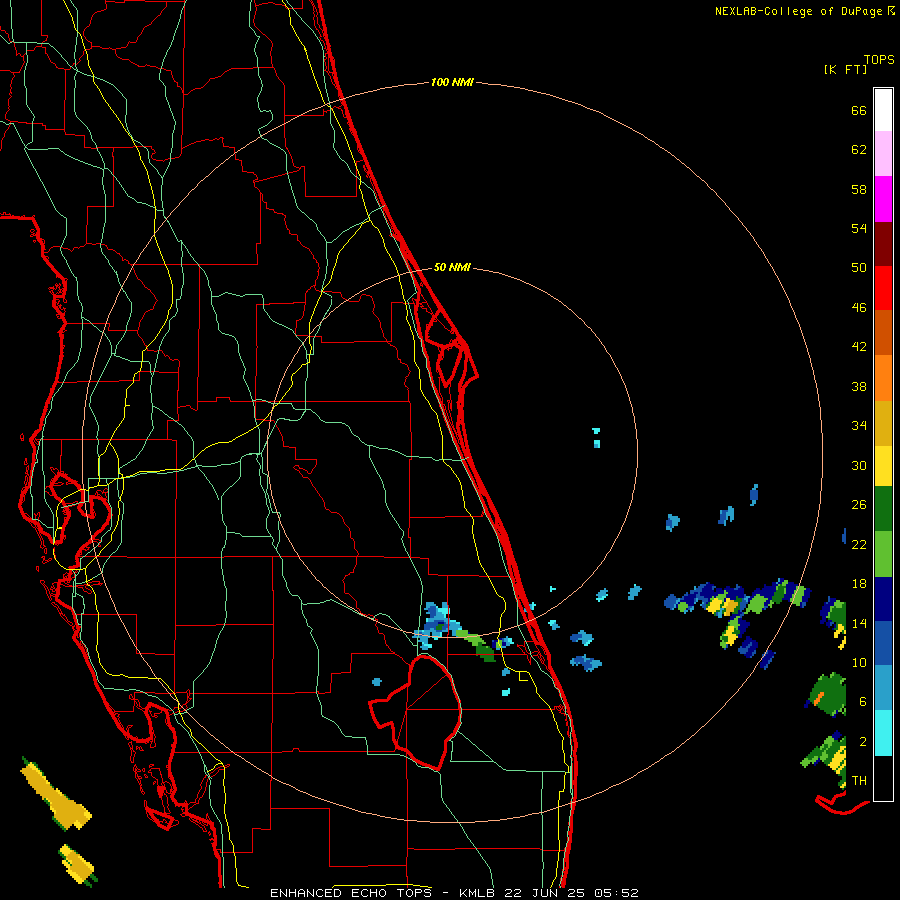Click the white color swatch near 66
The width and height of the screenshot is (900, 900).
click(883, 110)
